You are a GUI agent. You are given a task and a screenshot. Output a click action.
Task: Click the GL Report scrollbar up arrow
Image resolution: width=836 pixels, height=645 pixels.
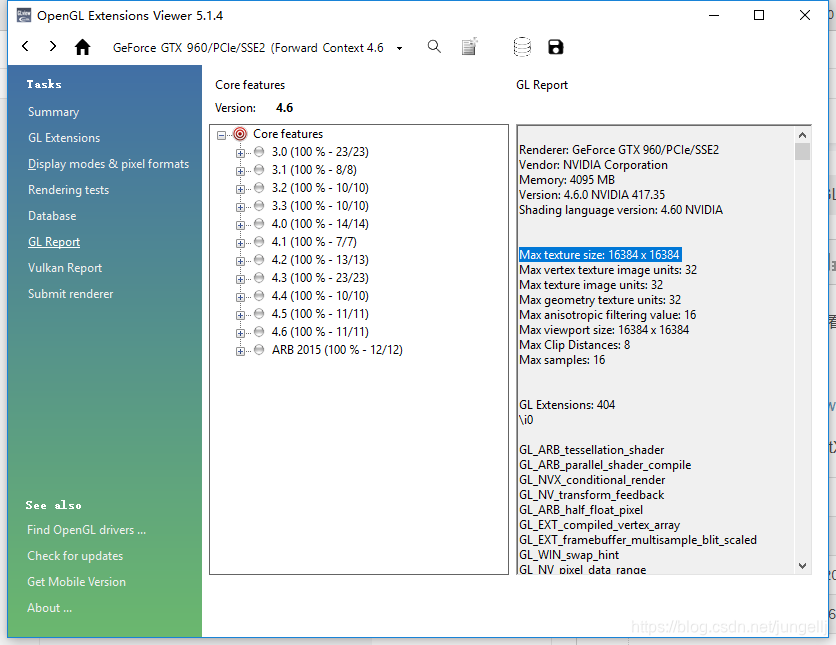802,135
